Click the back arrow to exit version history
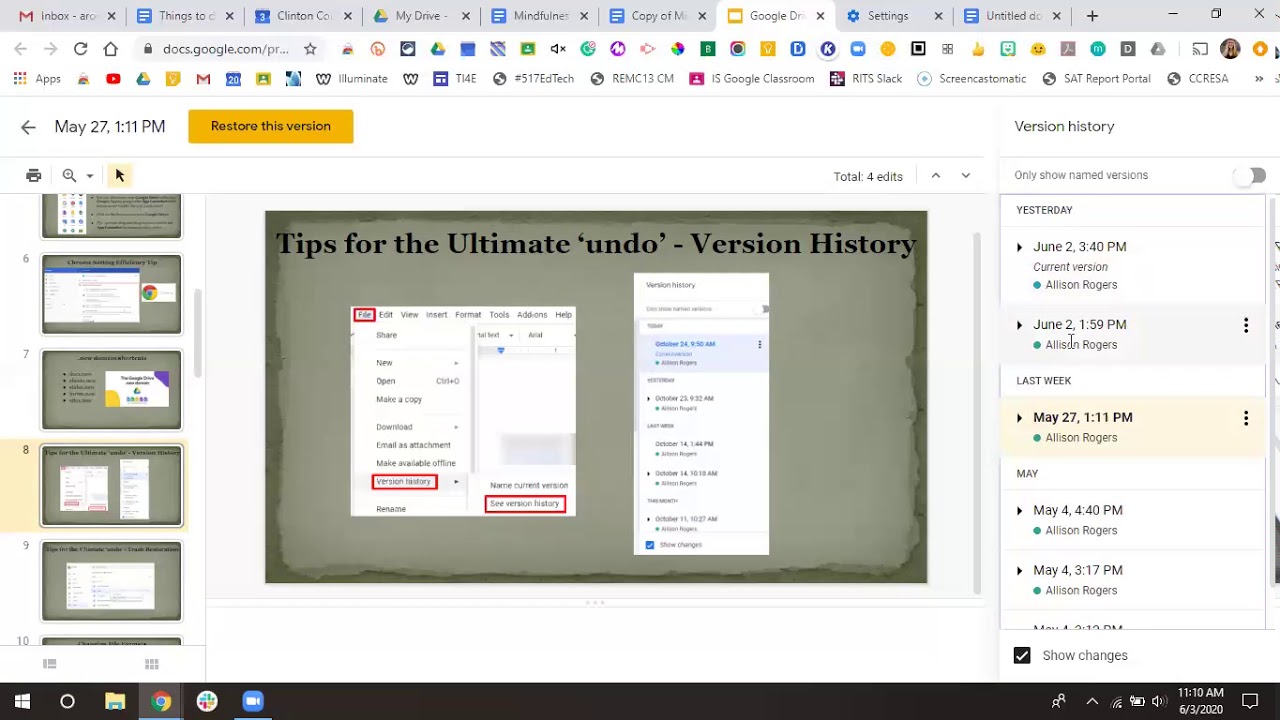The width and height of the screenshot is (1280, 720). click(x=28, y=127)
